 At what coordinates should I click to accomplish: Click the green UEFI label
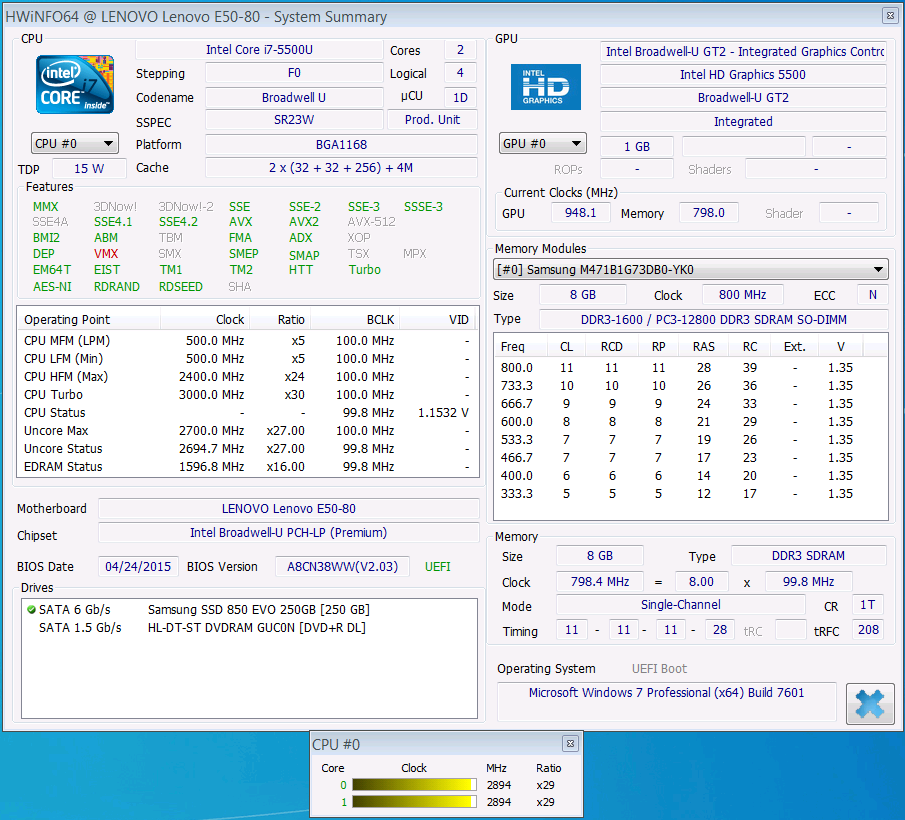pos(437,567)
